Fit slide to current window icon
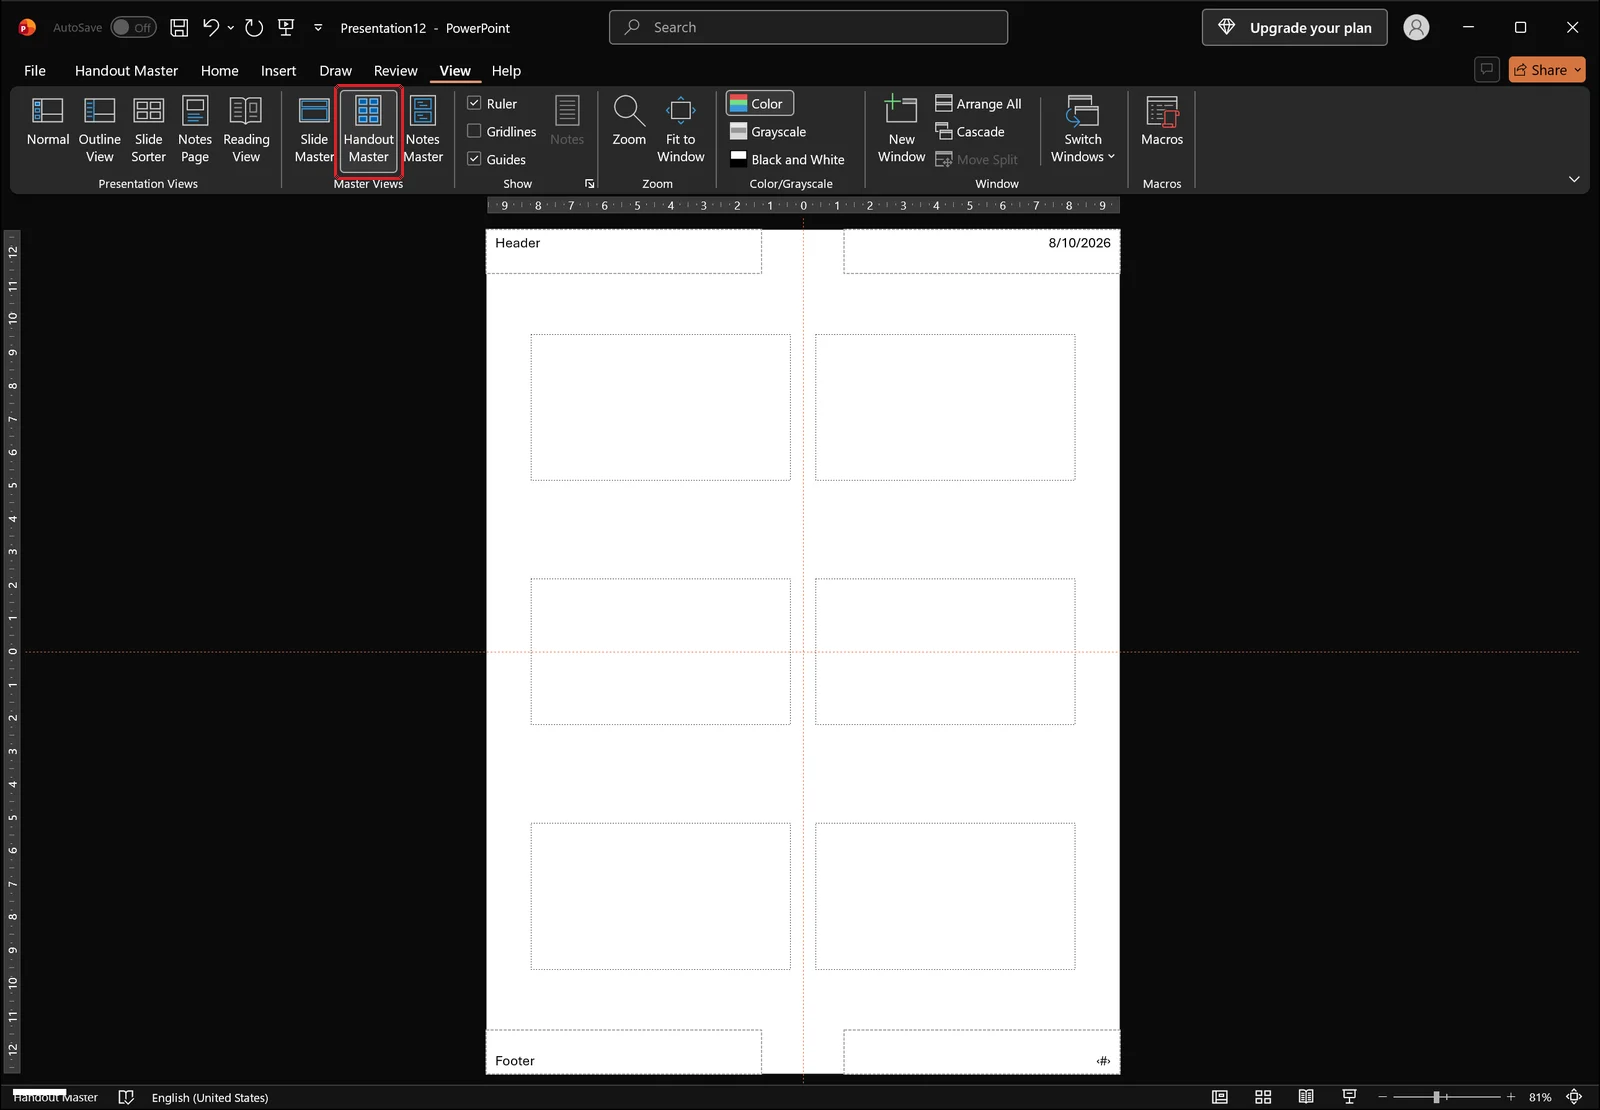This screenshot has height=1110, width=1600. 1574,1097
